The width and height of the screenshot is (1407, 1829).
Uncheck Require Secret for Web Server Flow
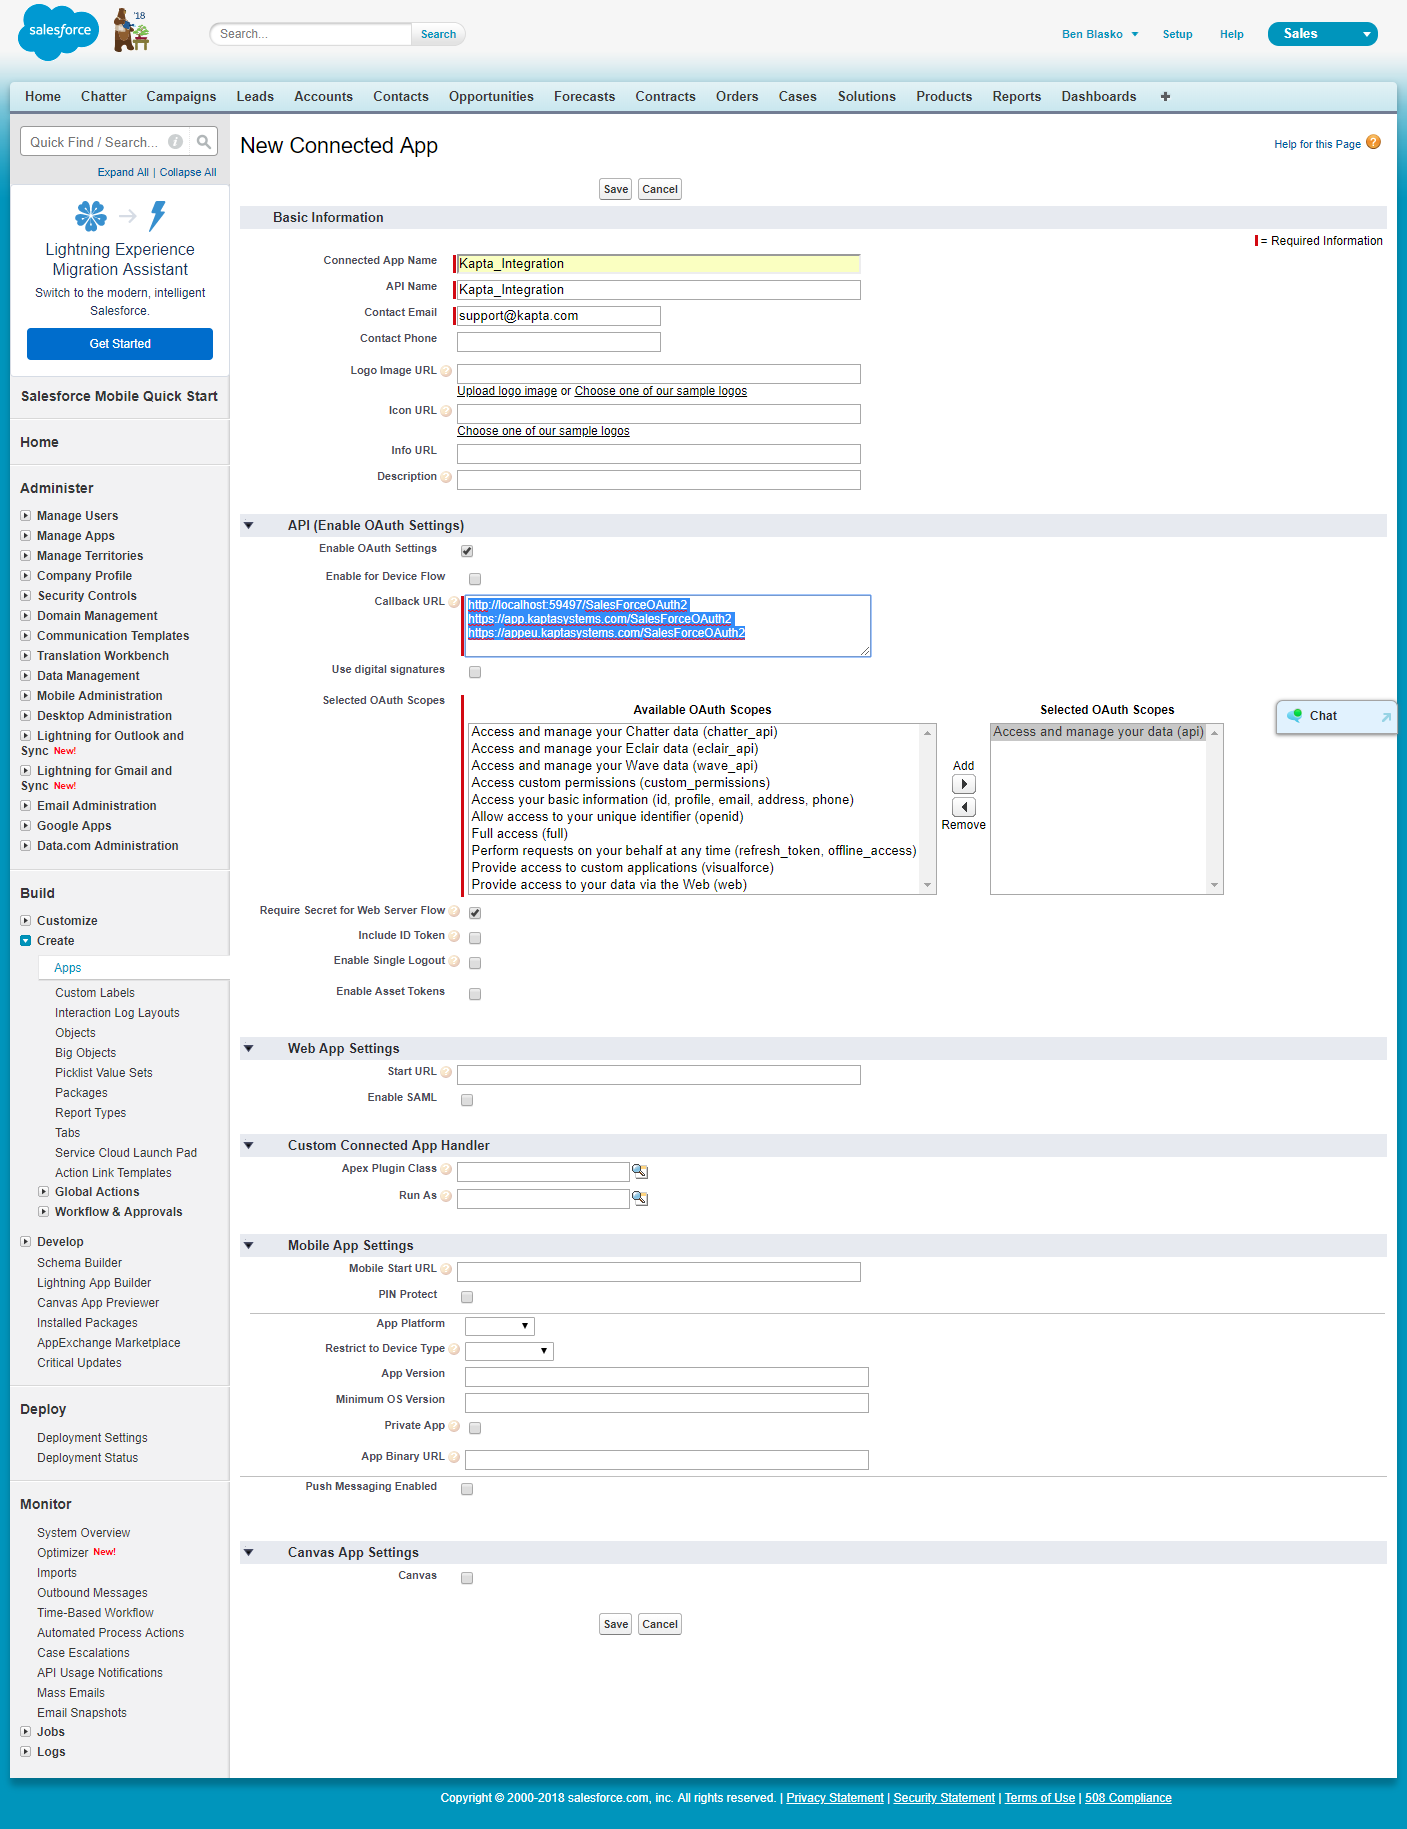point(475,913)
